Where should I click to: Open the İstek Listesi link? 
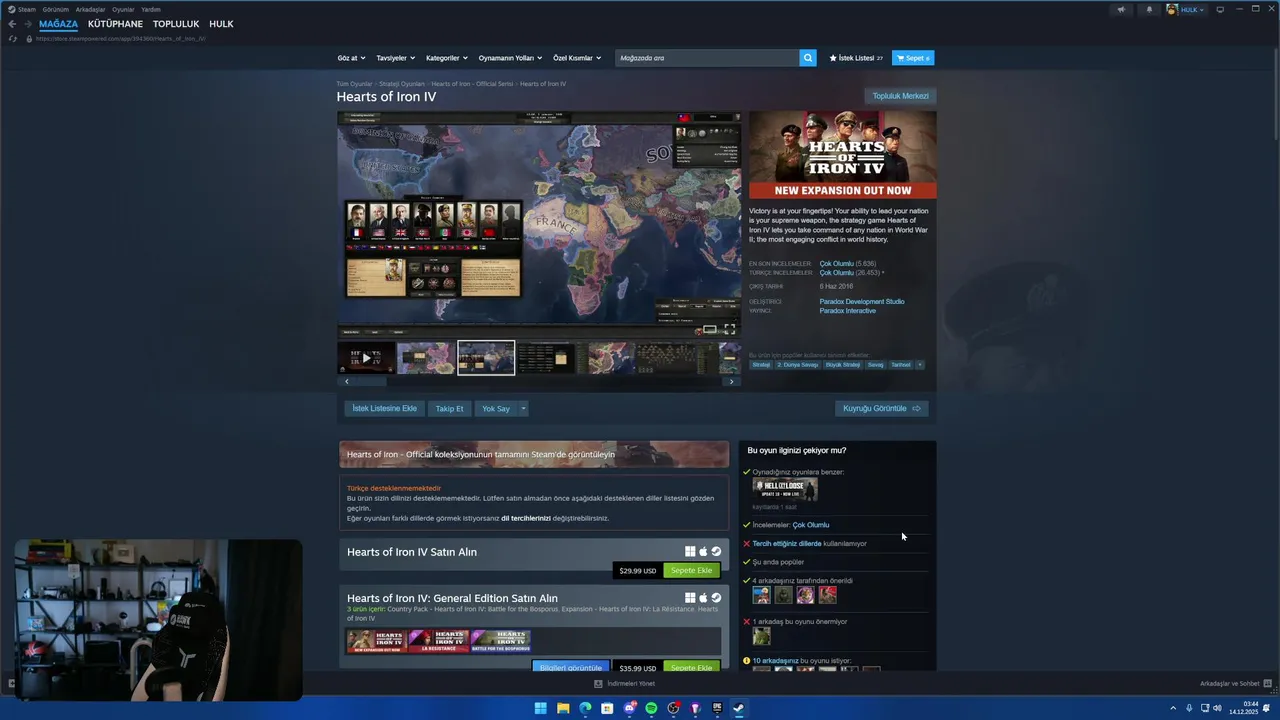point(856,58)
